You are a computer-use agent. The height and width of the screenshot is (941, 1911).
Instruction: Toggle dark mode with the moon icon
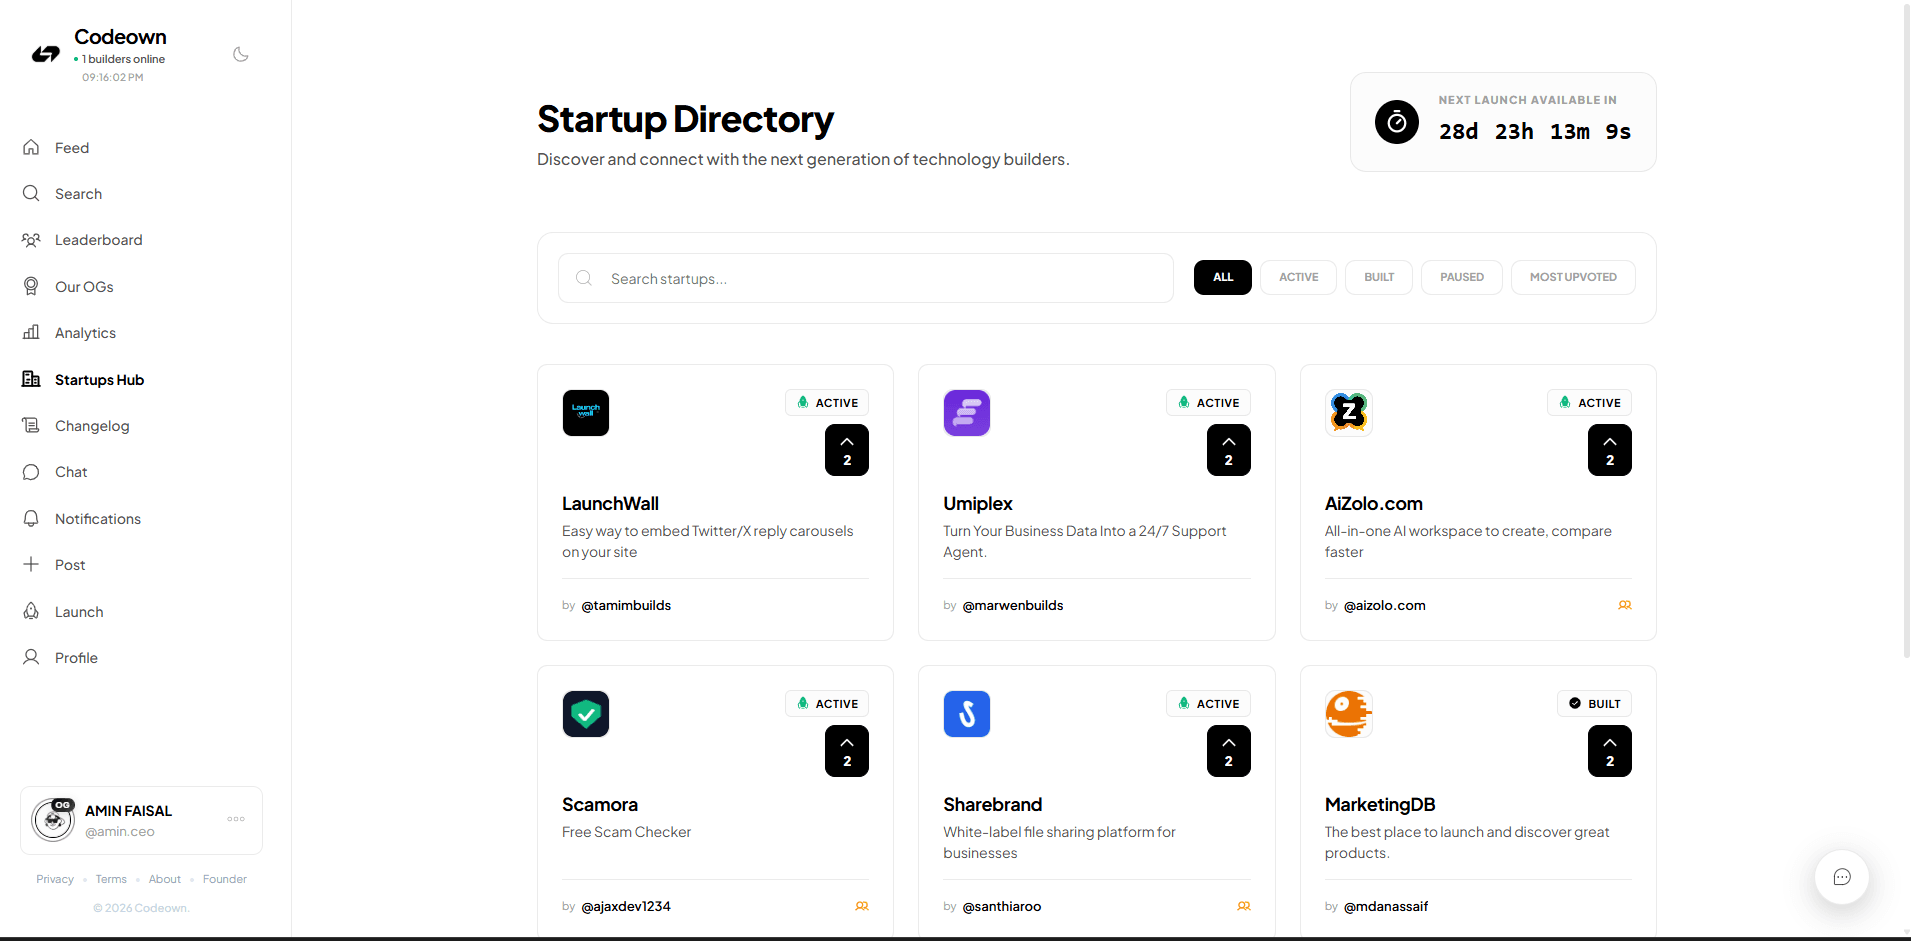(x=240, y=54)
